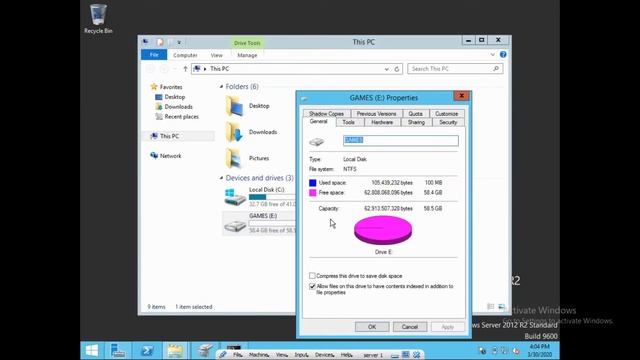
Task: Select the Local Disk (C:) drive icon
Action: [235, 197]
